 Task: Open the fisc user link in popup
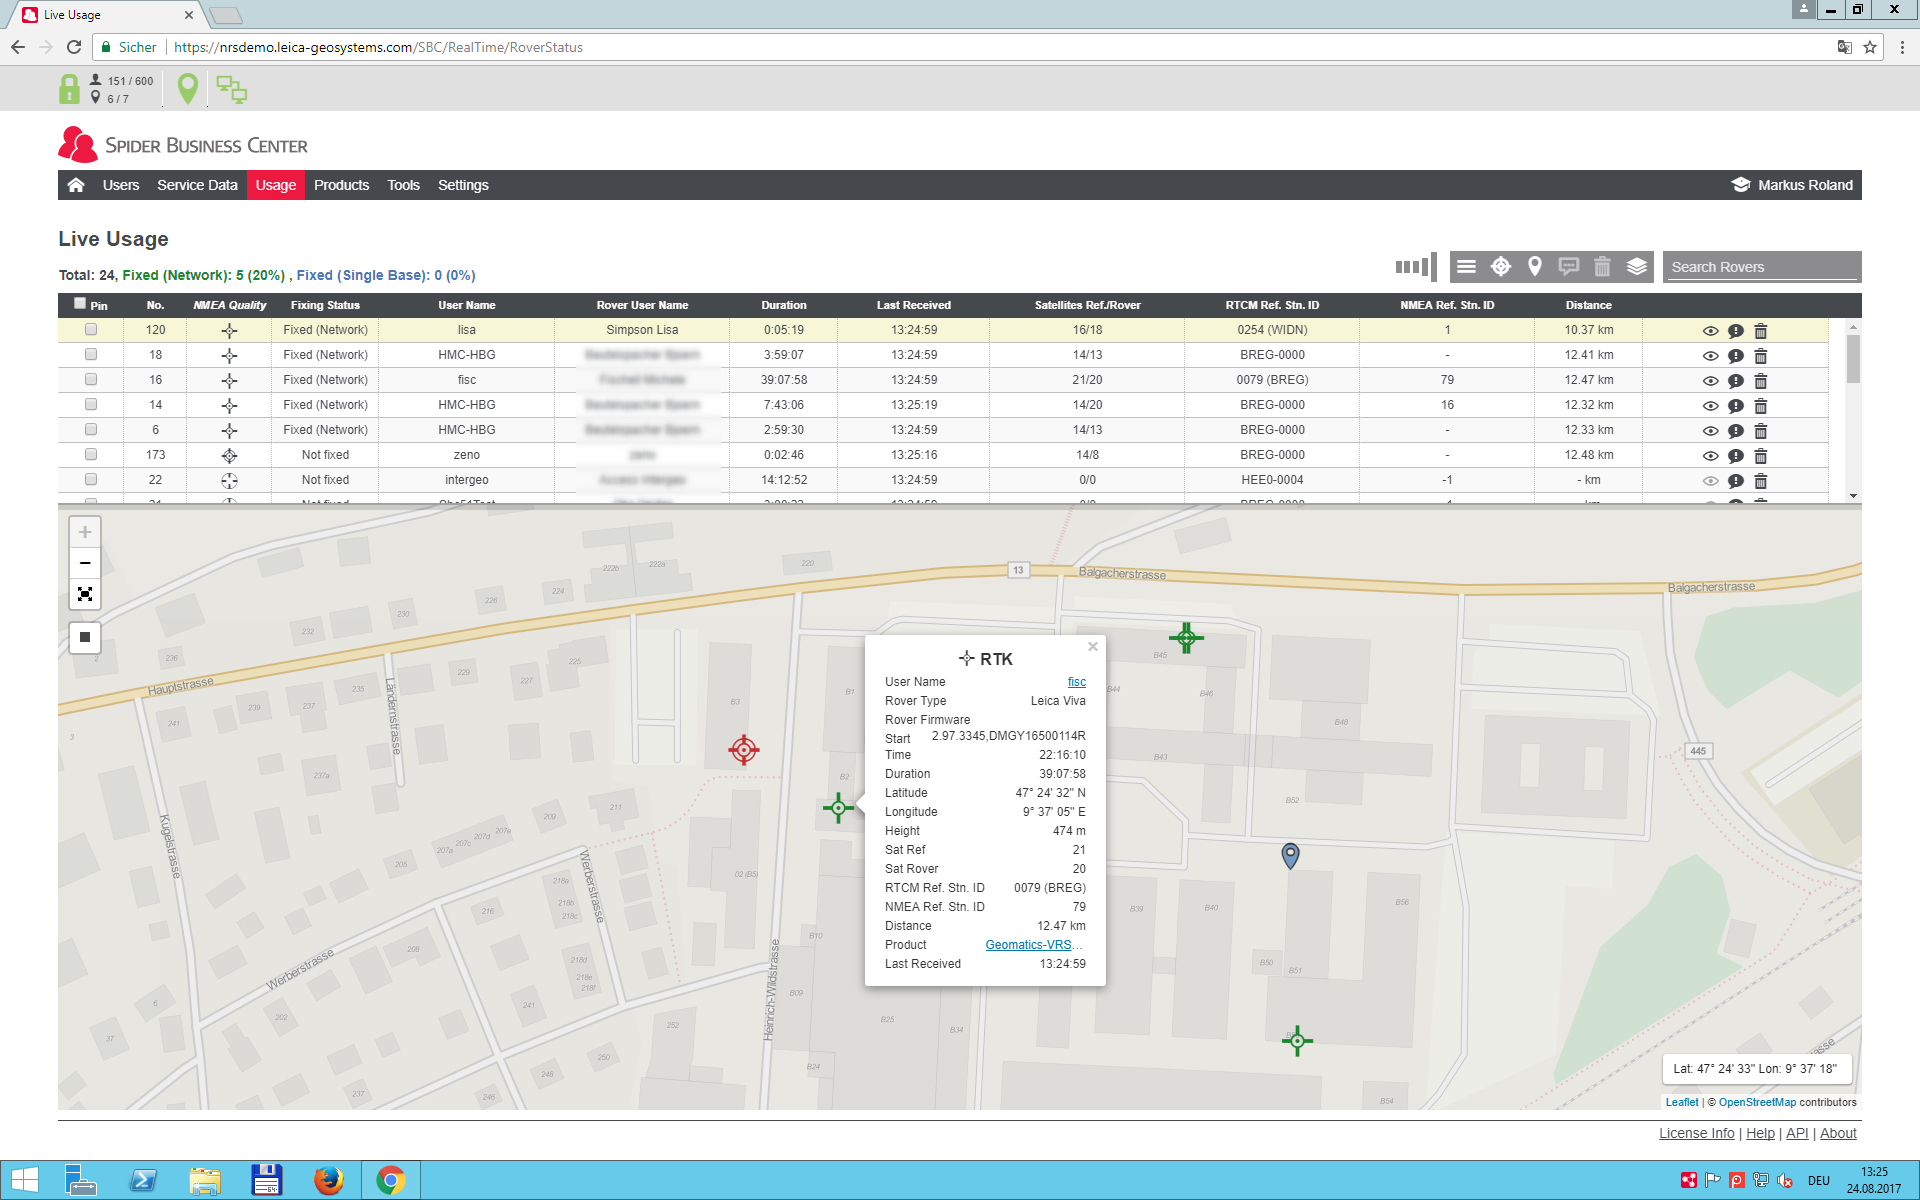pos(1076,682)
